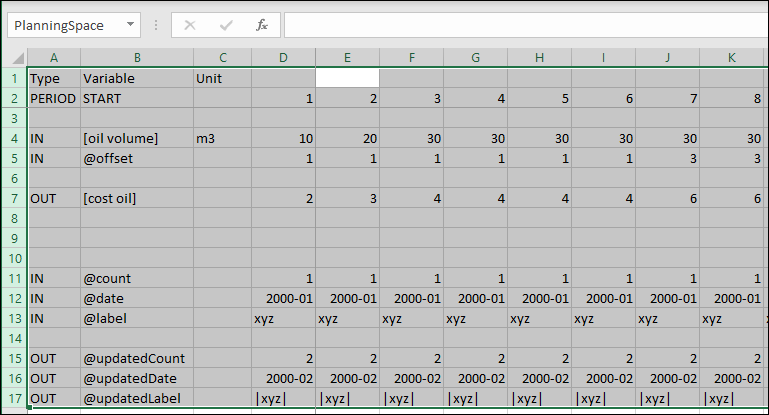769x415 pixels.
Task: Click the '@updatedCount' cell
Action: click(x=137, y=359)
